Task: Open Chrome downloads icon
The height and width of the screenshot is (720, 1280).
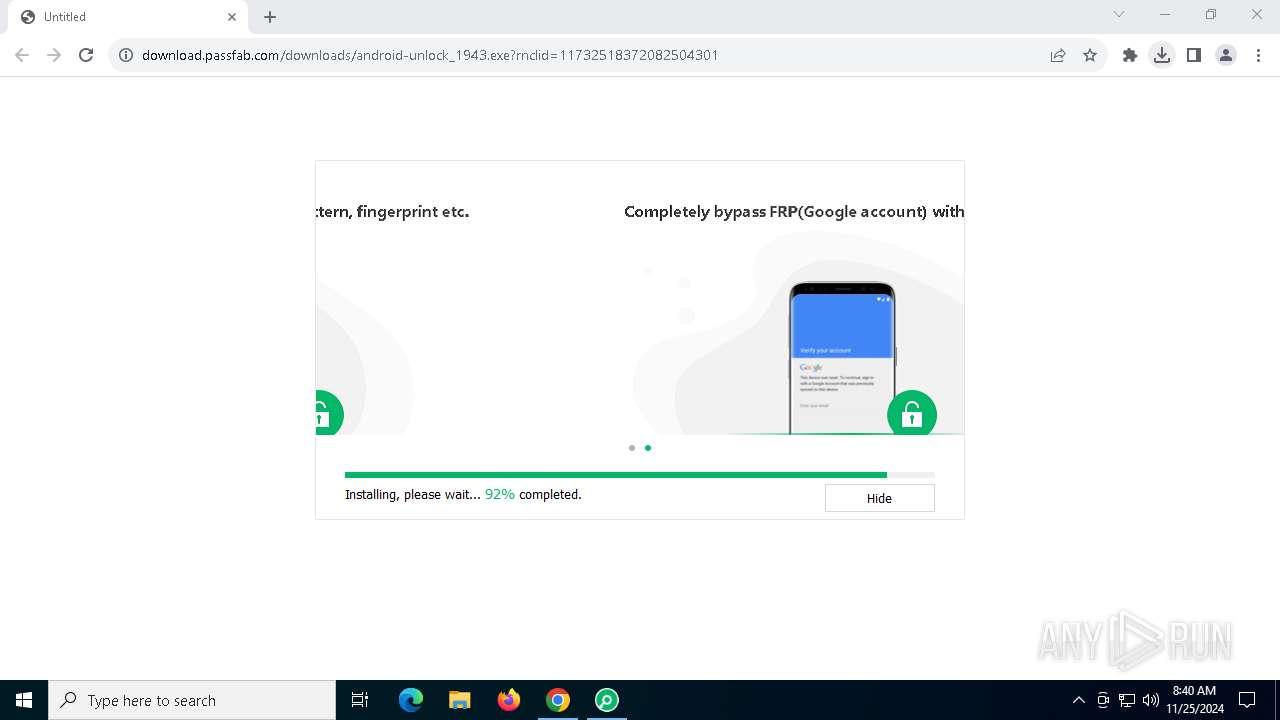Action: point(1162,55)
